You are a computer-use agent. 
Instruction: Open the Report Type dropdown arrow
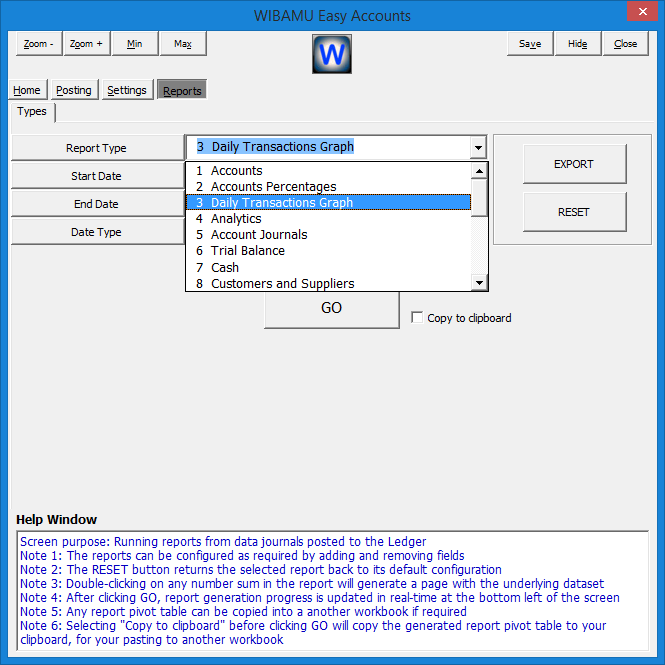478,148
